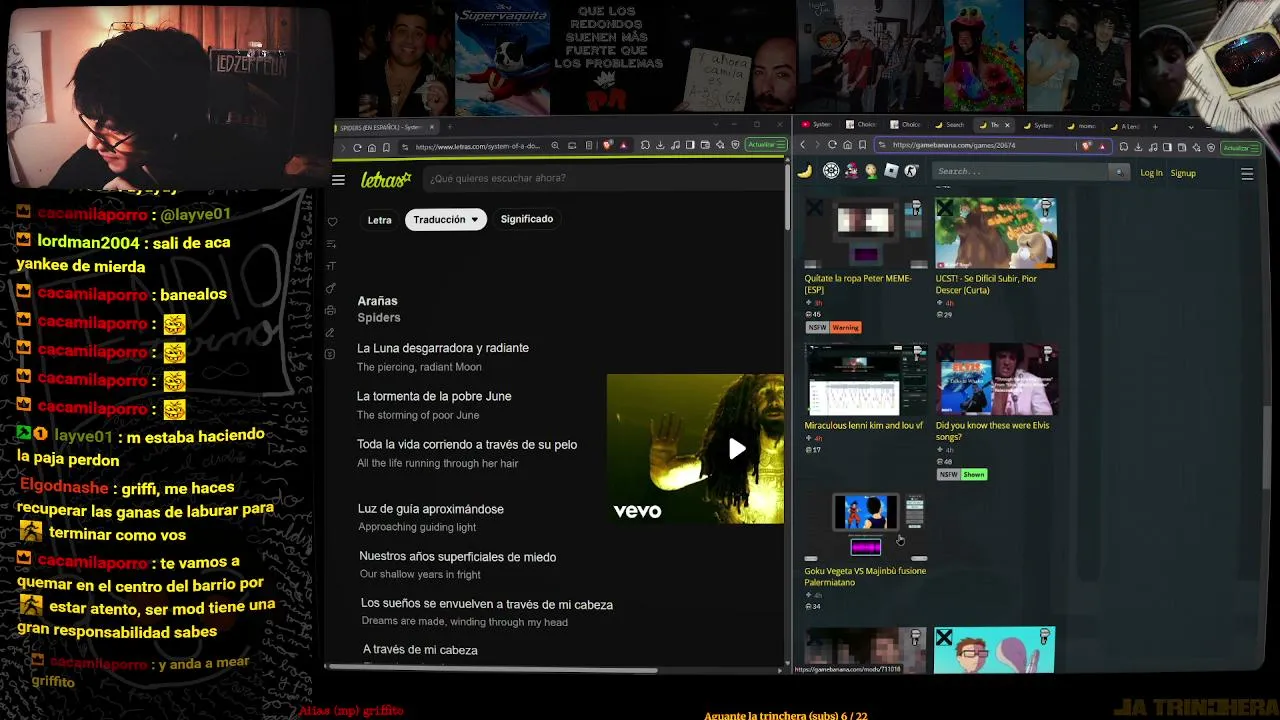Click the green Shown tag under Elvis songs
Image resolution: width=1280 pixels, height=720 pixels.
point(974,475)
